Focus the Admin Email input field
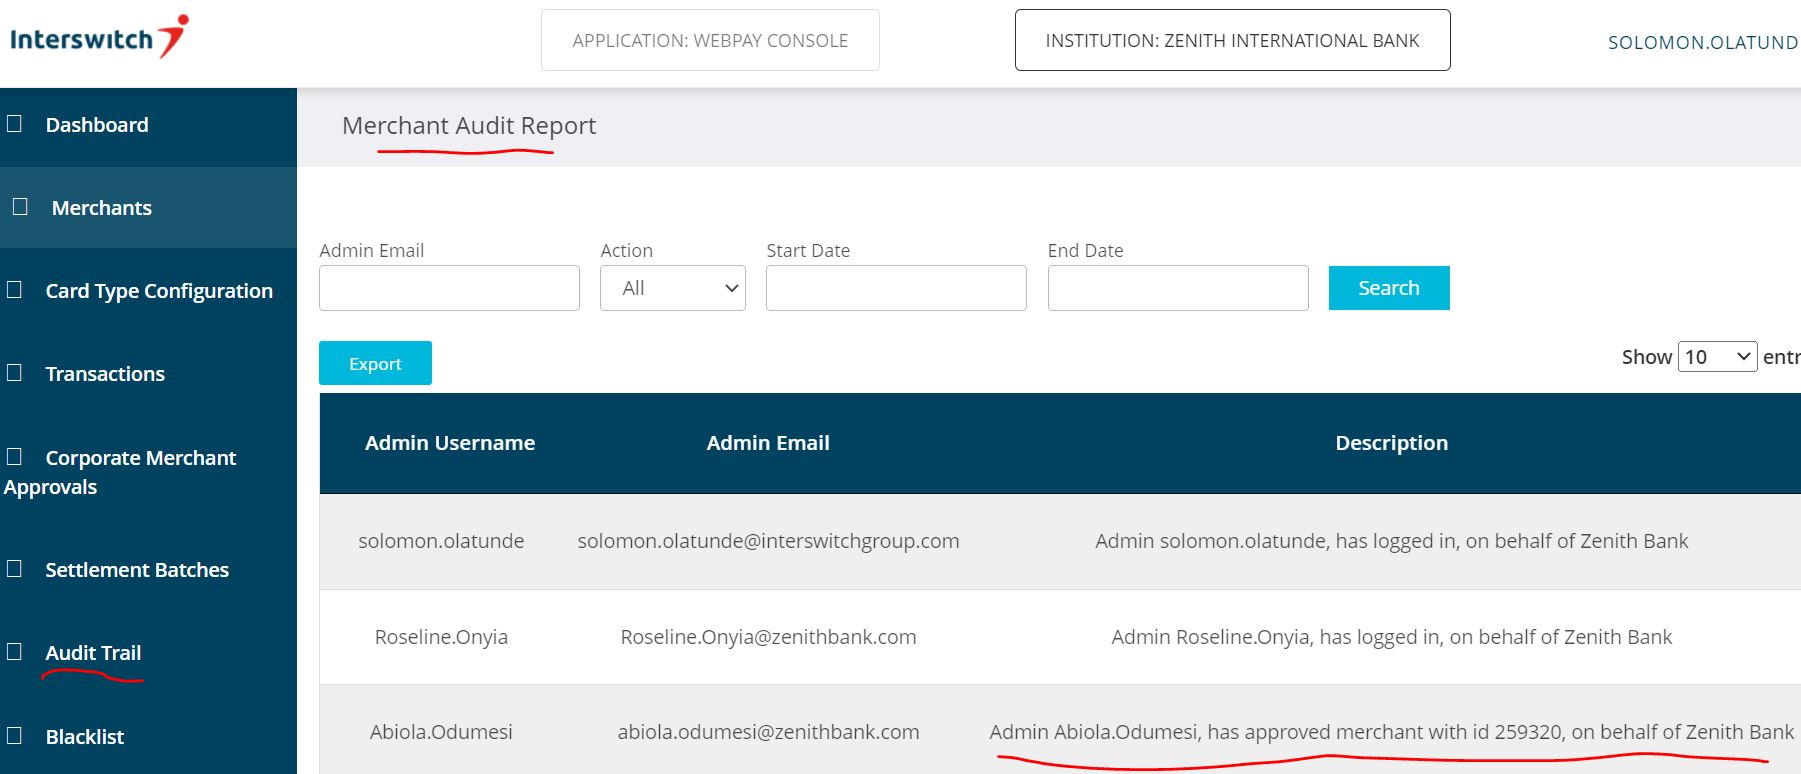Screen dimensions: 1801x774 (x=449, y=288)
